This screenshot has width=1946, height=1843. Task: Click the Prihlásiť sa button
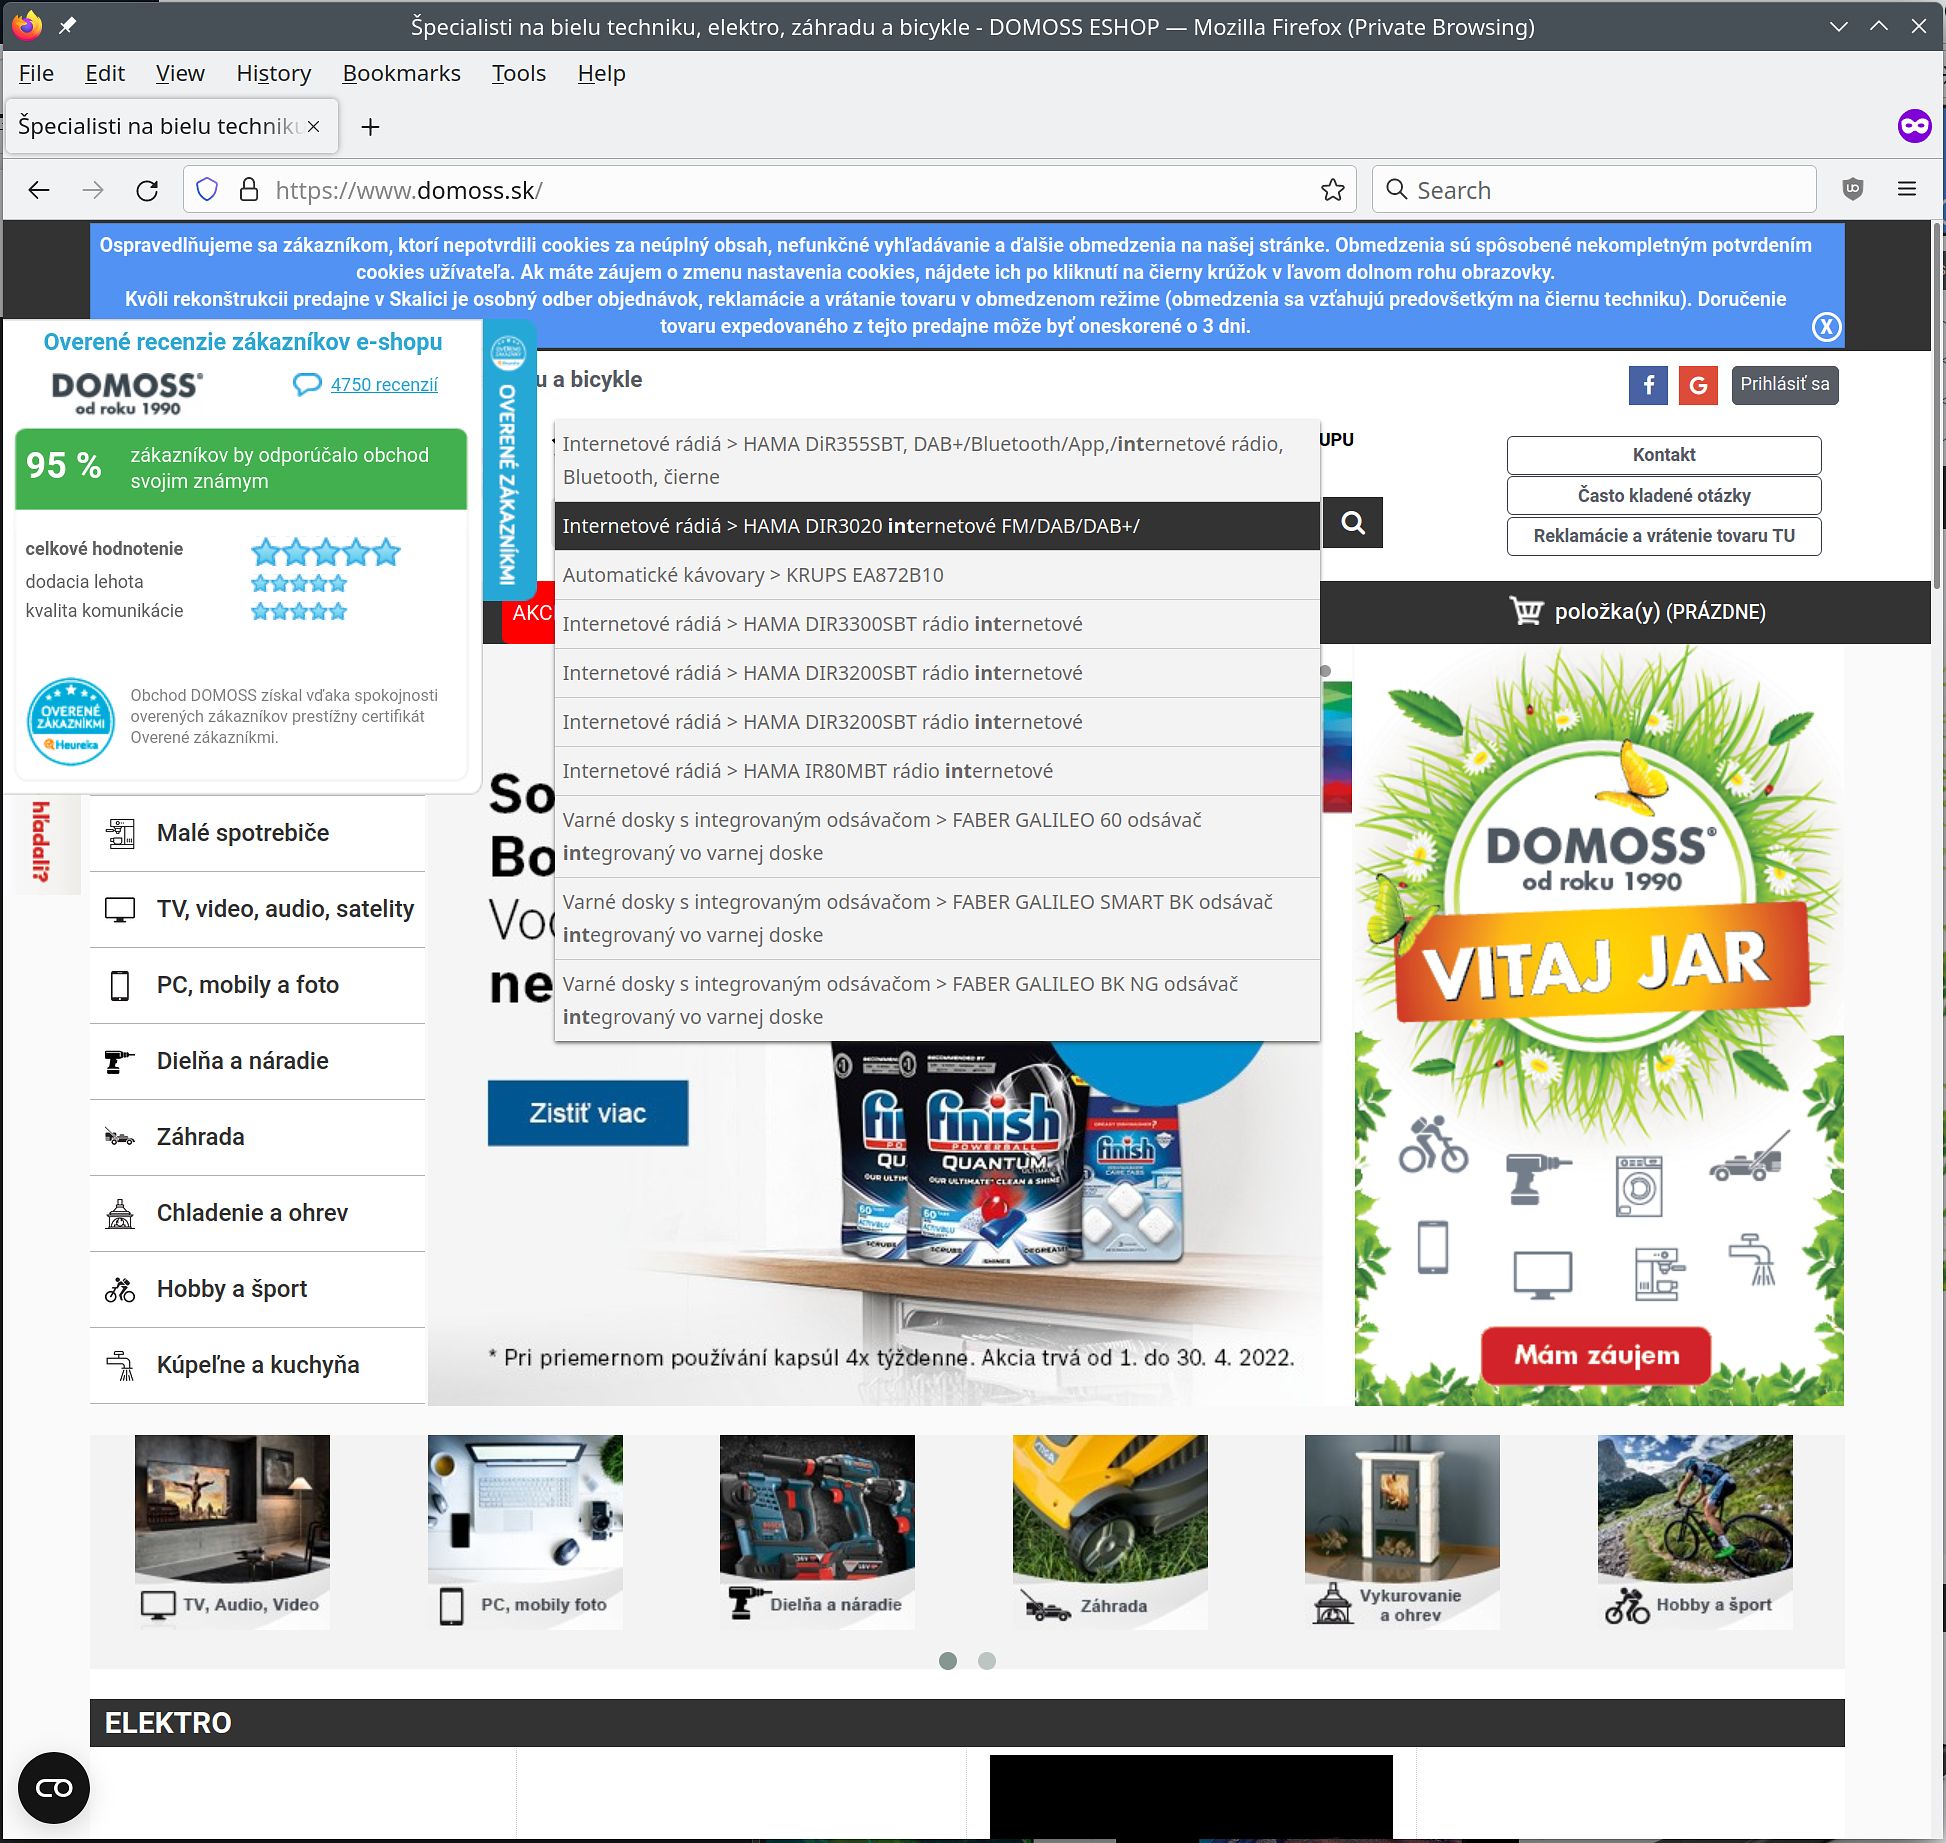tap(1784, 385)
